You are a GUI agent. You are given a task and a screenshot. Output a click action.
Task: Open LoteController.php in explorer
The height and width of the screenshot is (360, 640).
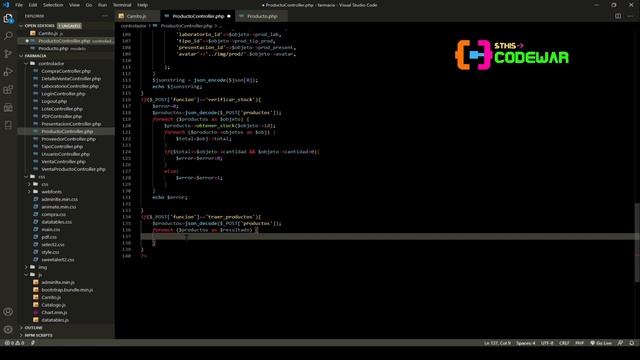(62, 109)
